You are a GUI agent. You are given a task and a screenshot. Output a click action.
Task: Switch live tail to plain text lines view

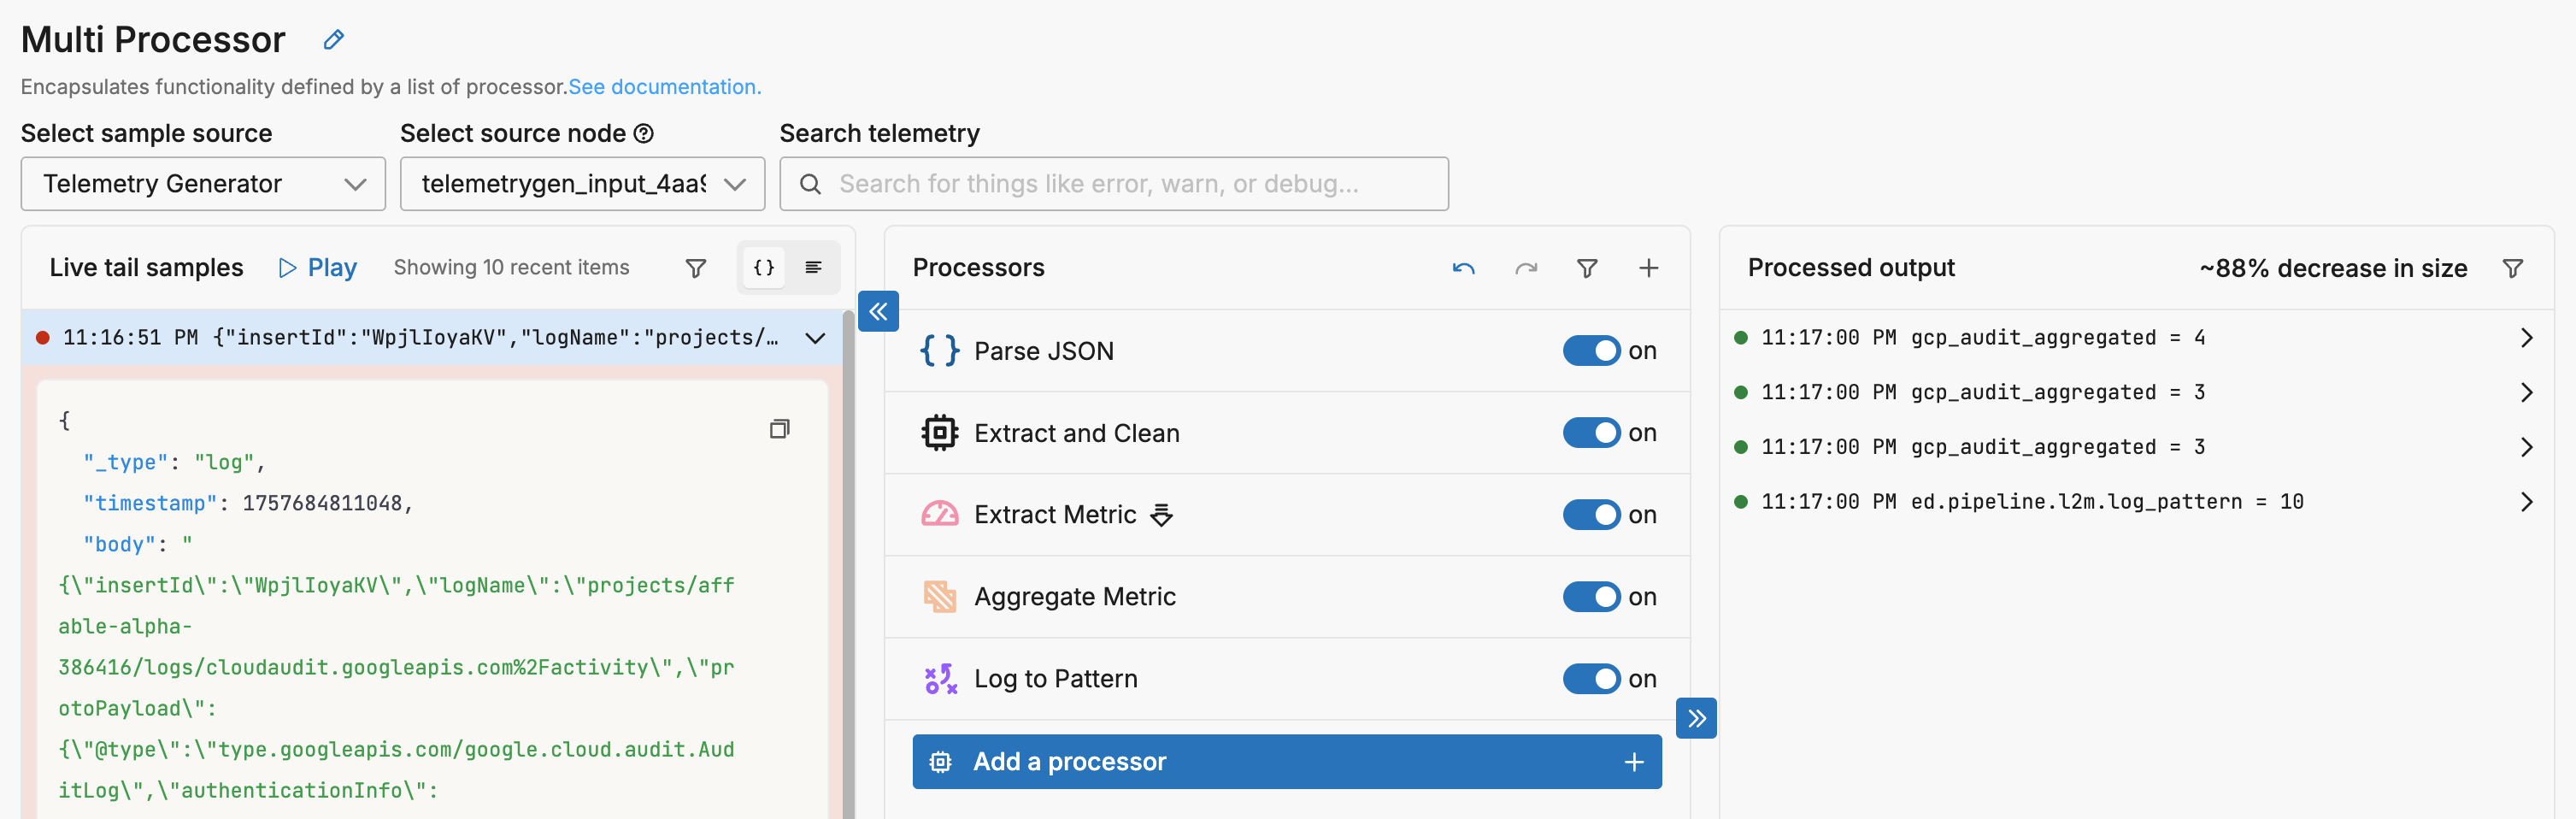pyautogui.click(x=813, y=268)
